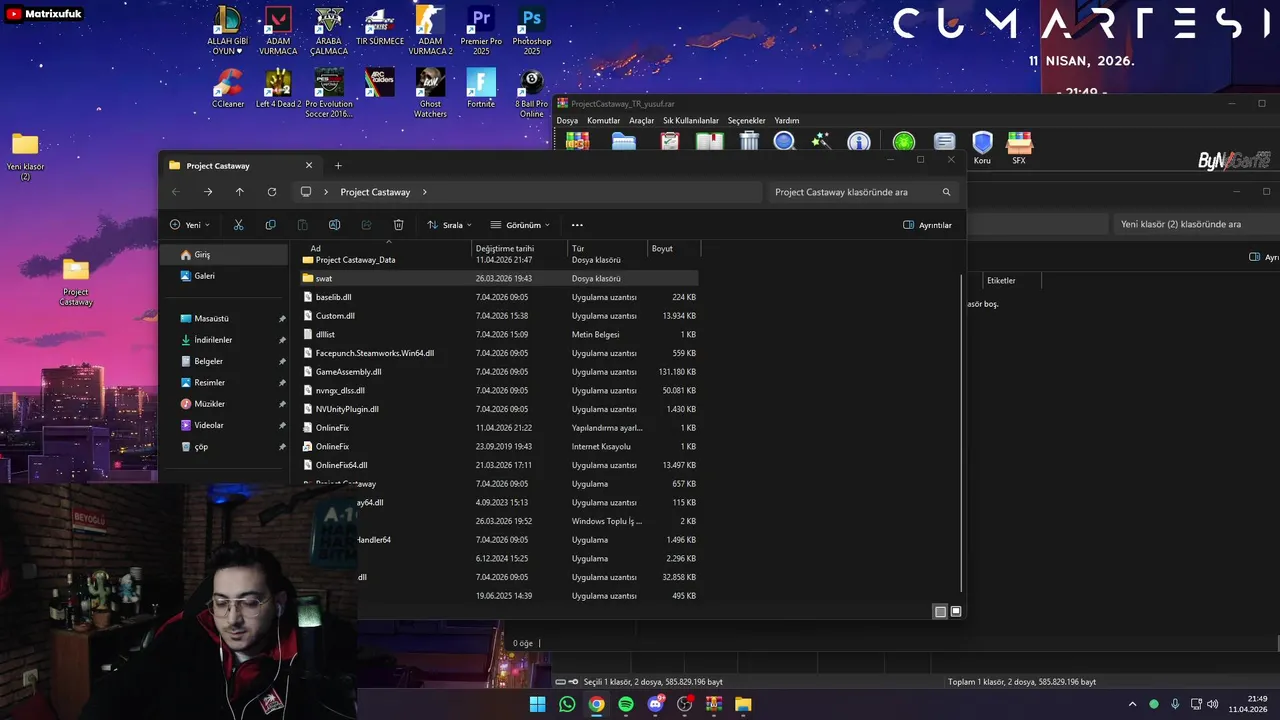This screenshot has width=1280, height=720.
Task: Click WinRAR SFX icon
Action: pyautogui.click(x=1019, y=147)
